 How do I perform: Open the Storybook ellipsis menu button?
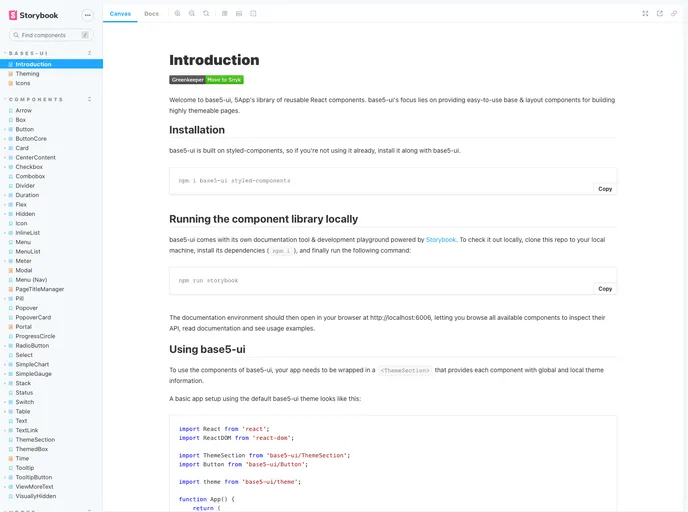tap(88, 15)
